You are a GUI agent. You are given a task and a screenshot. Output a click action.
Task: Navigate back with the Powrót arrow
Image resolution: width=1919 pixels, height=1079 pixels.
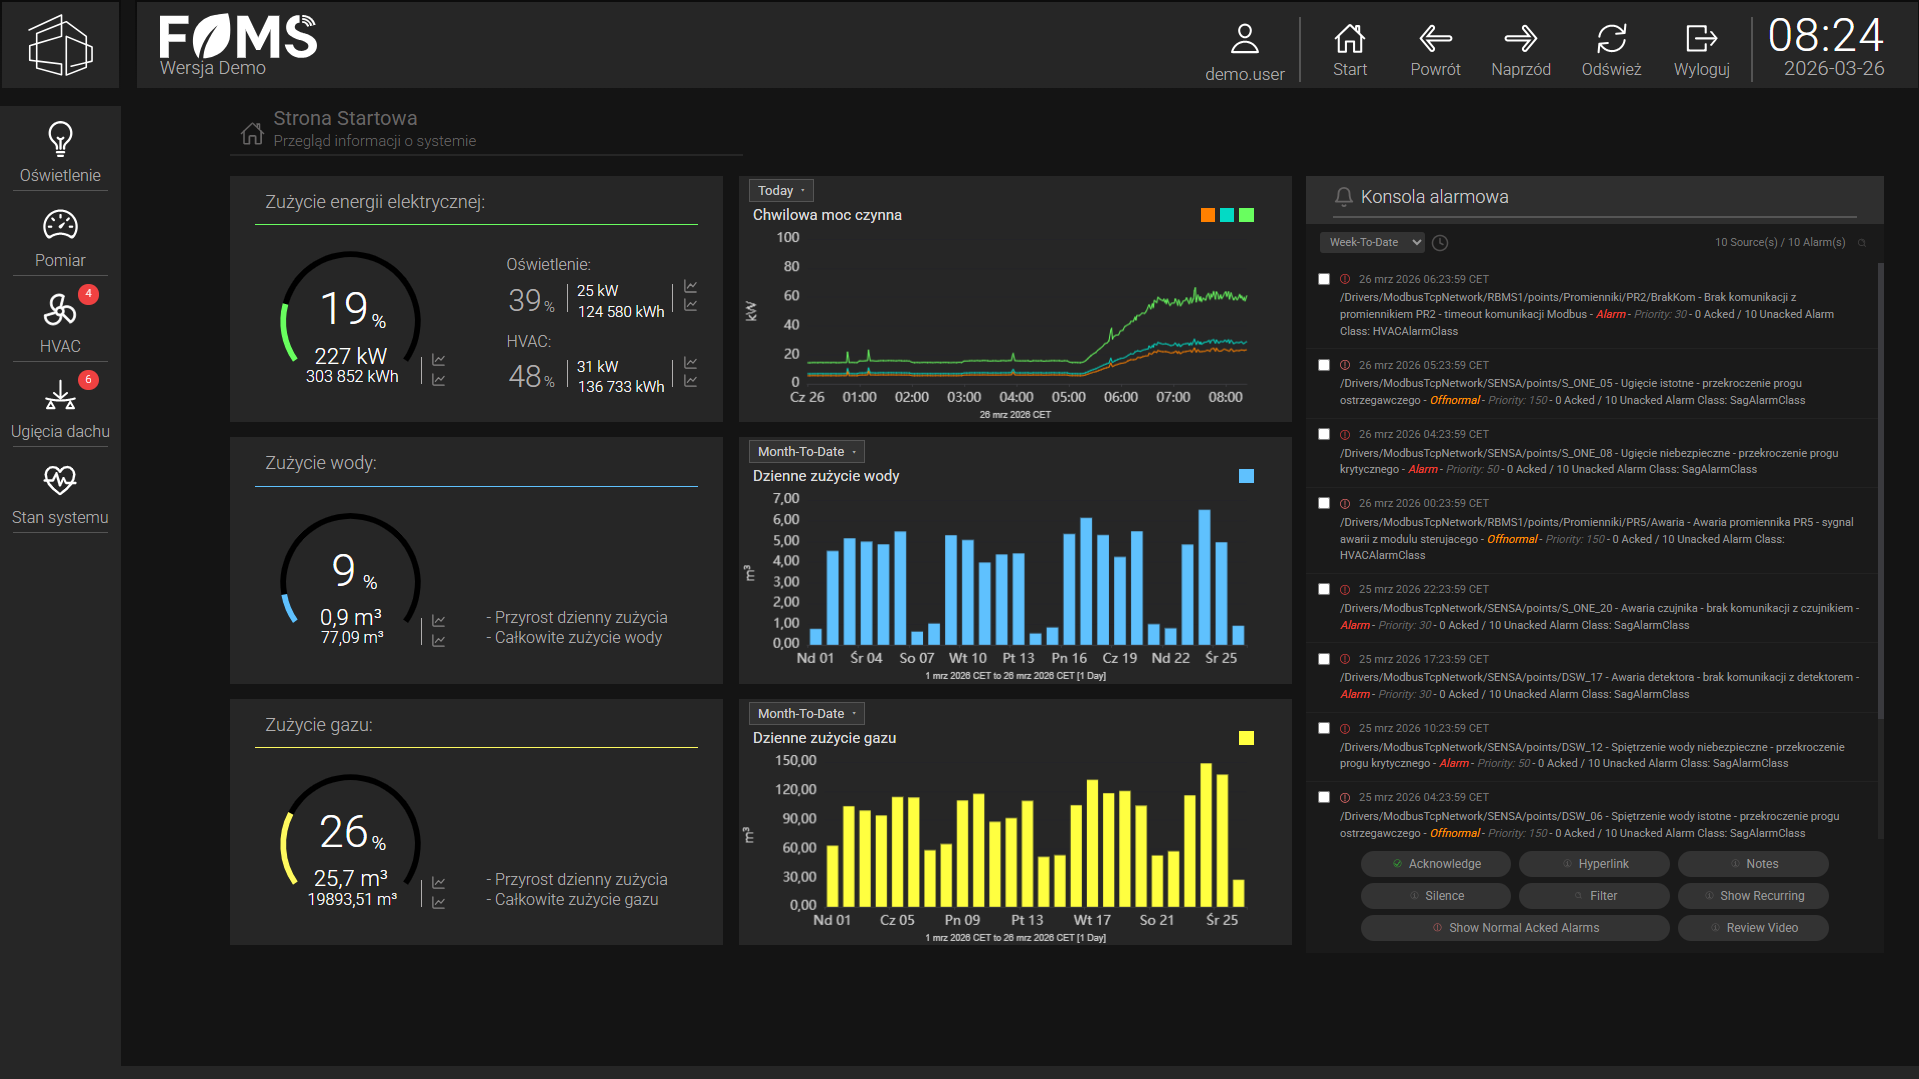coord(1435,50)
